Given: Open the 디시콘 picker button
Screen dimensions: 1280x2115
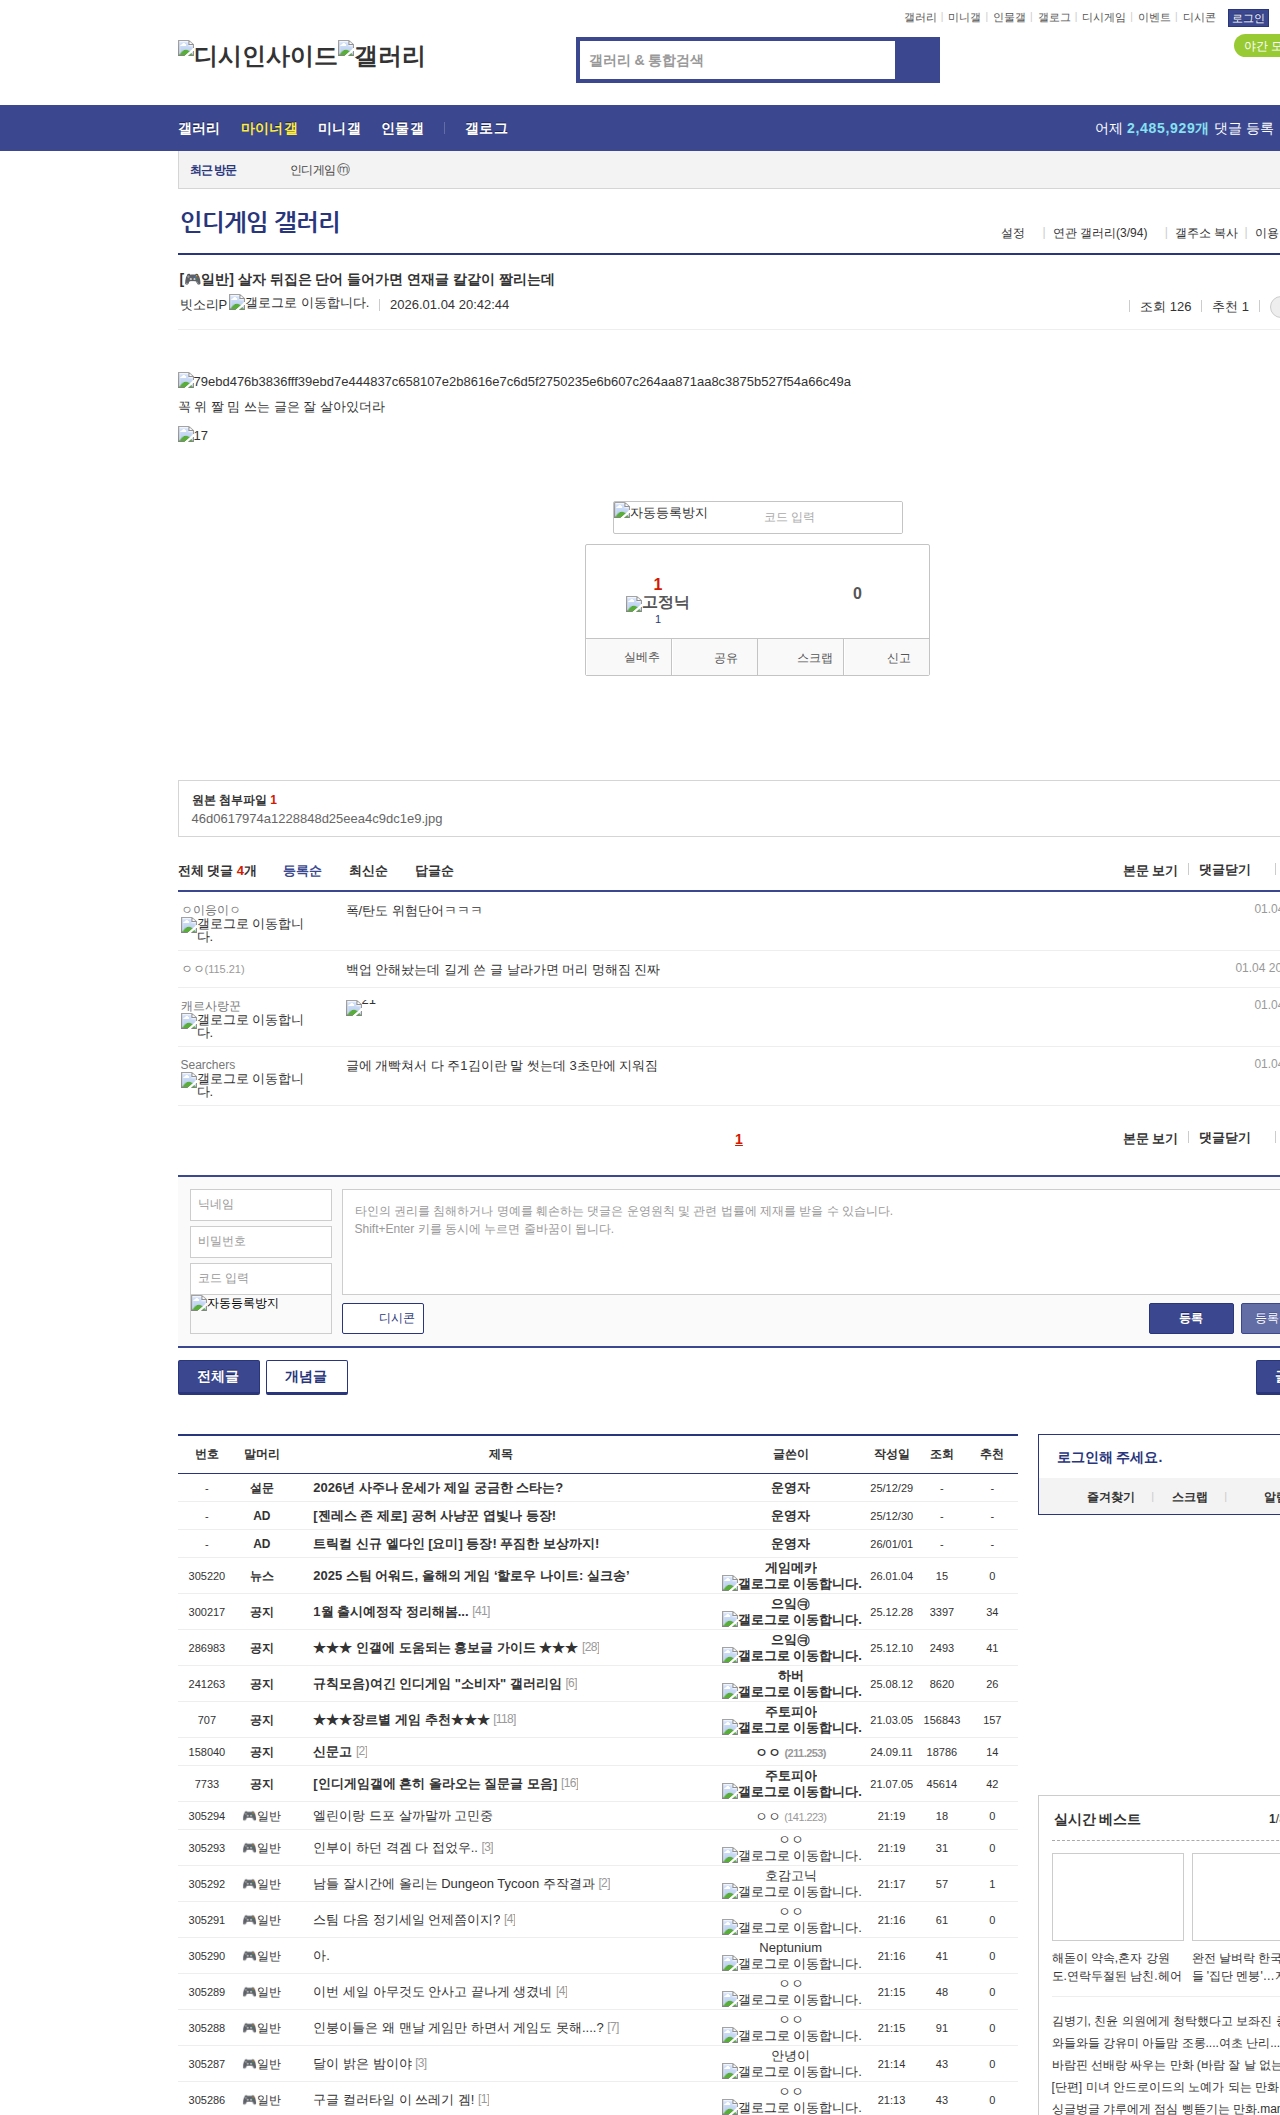Looking at the screenshot, I should pyautogui.click(x=383, y=1318).
